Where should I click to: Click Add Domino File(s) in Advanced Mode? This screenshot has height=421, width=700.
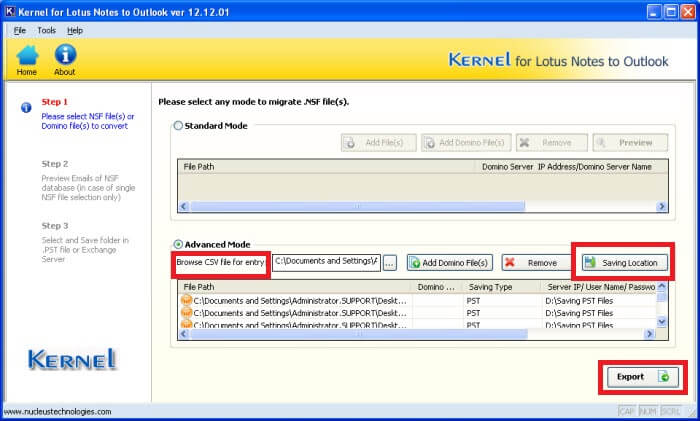coord(450,263)
